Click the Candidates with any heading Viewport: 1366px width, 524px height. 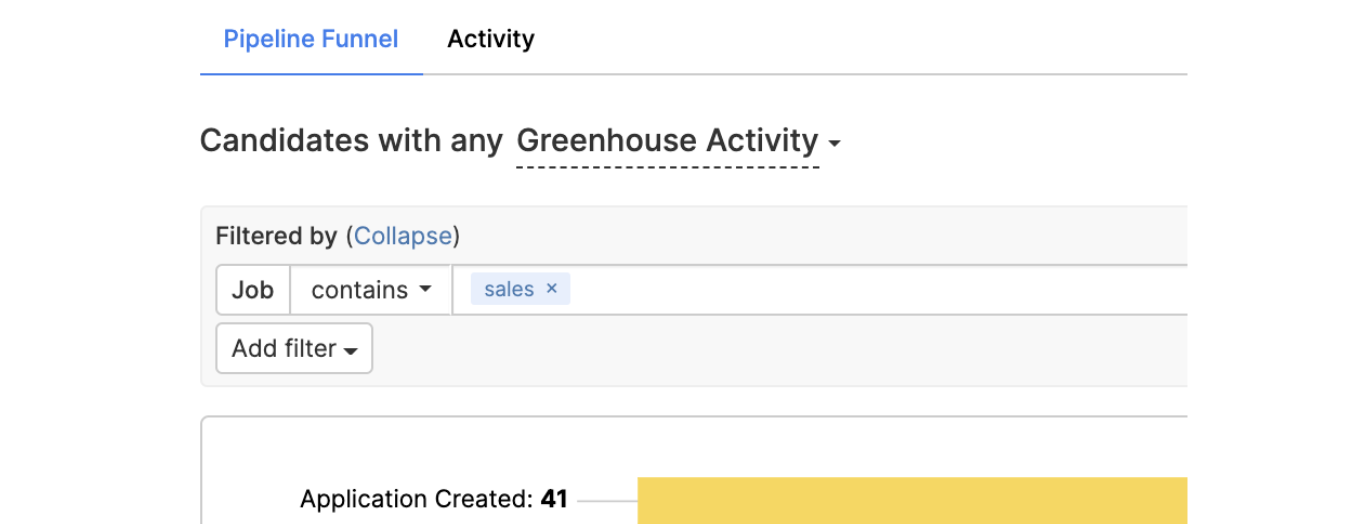351,141
